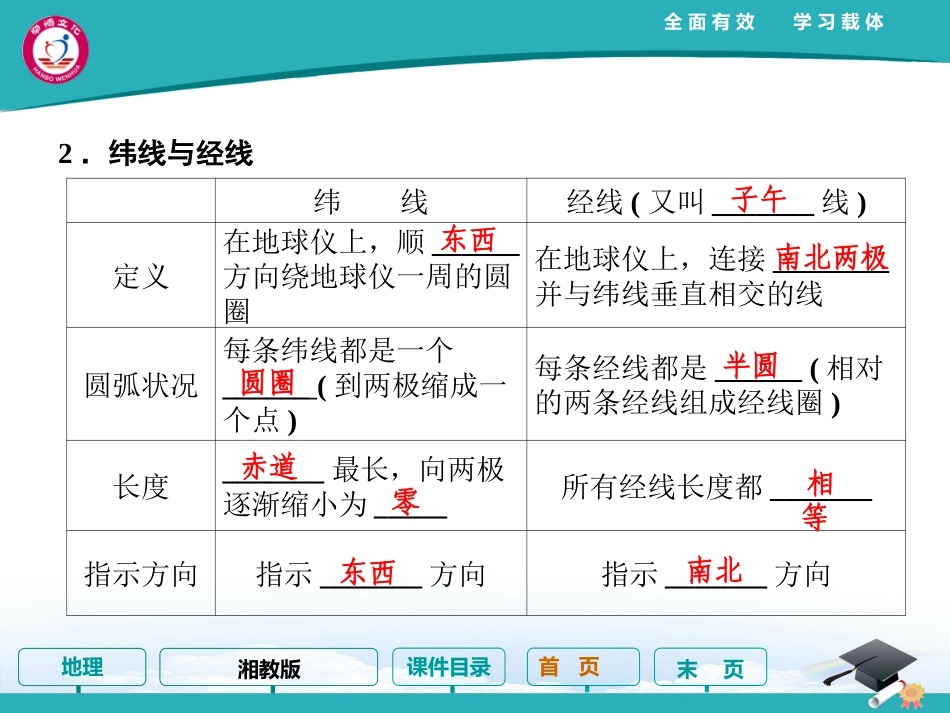950x713 pixels.
Task: Click the row label 指示方向
Action: (141, 574)
